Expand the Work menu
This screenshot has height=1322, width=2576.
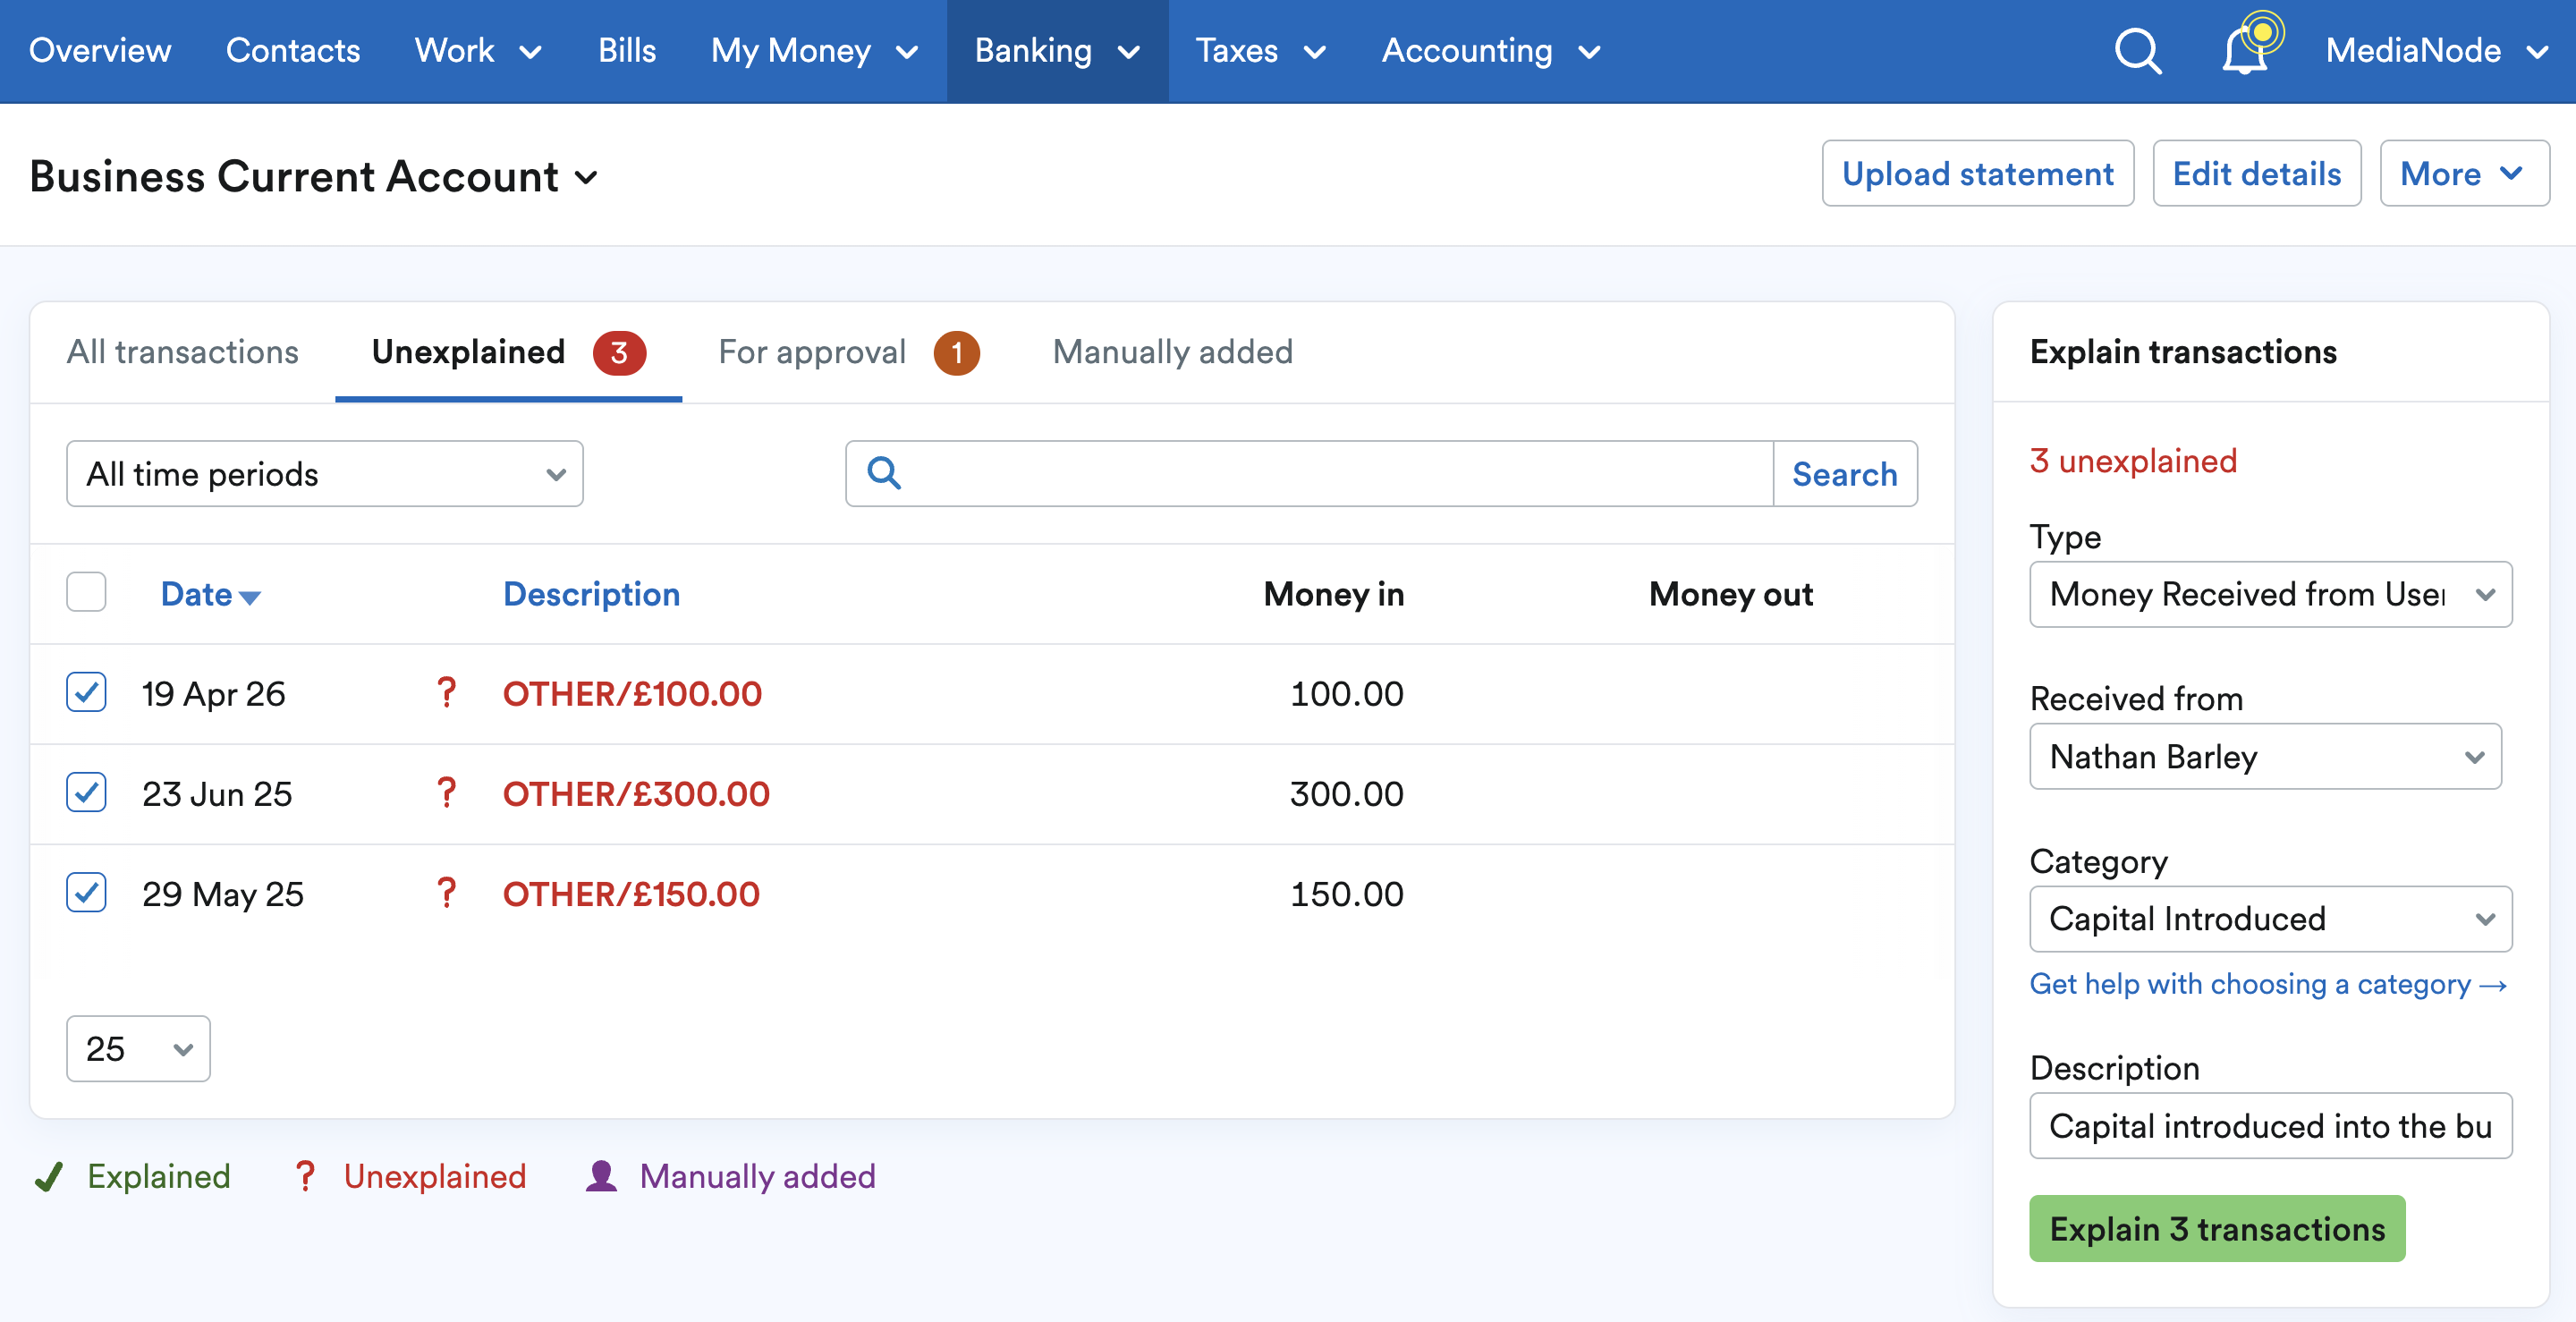pos(478,51)
